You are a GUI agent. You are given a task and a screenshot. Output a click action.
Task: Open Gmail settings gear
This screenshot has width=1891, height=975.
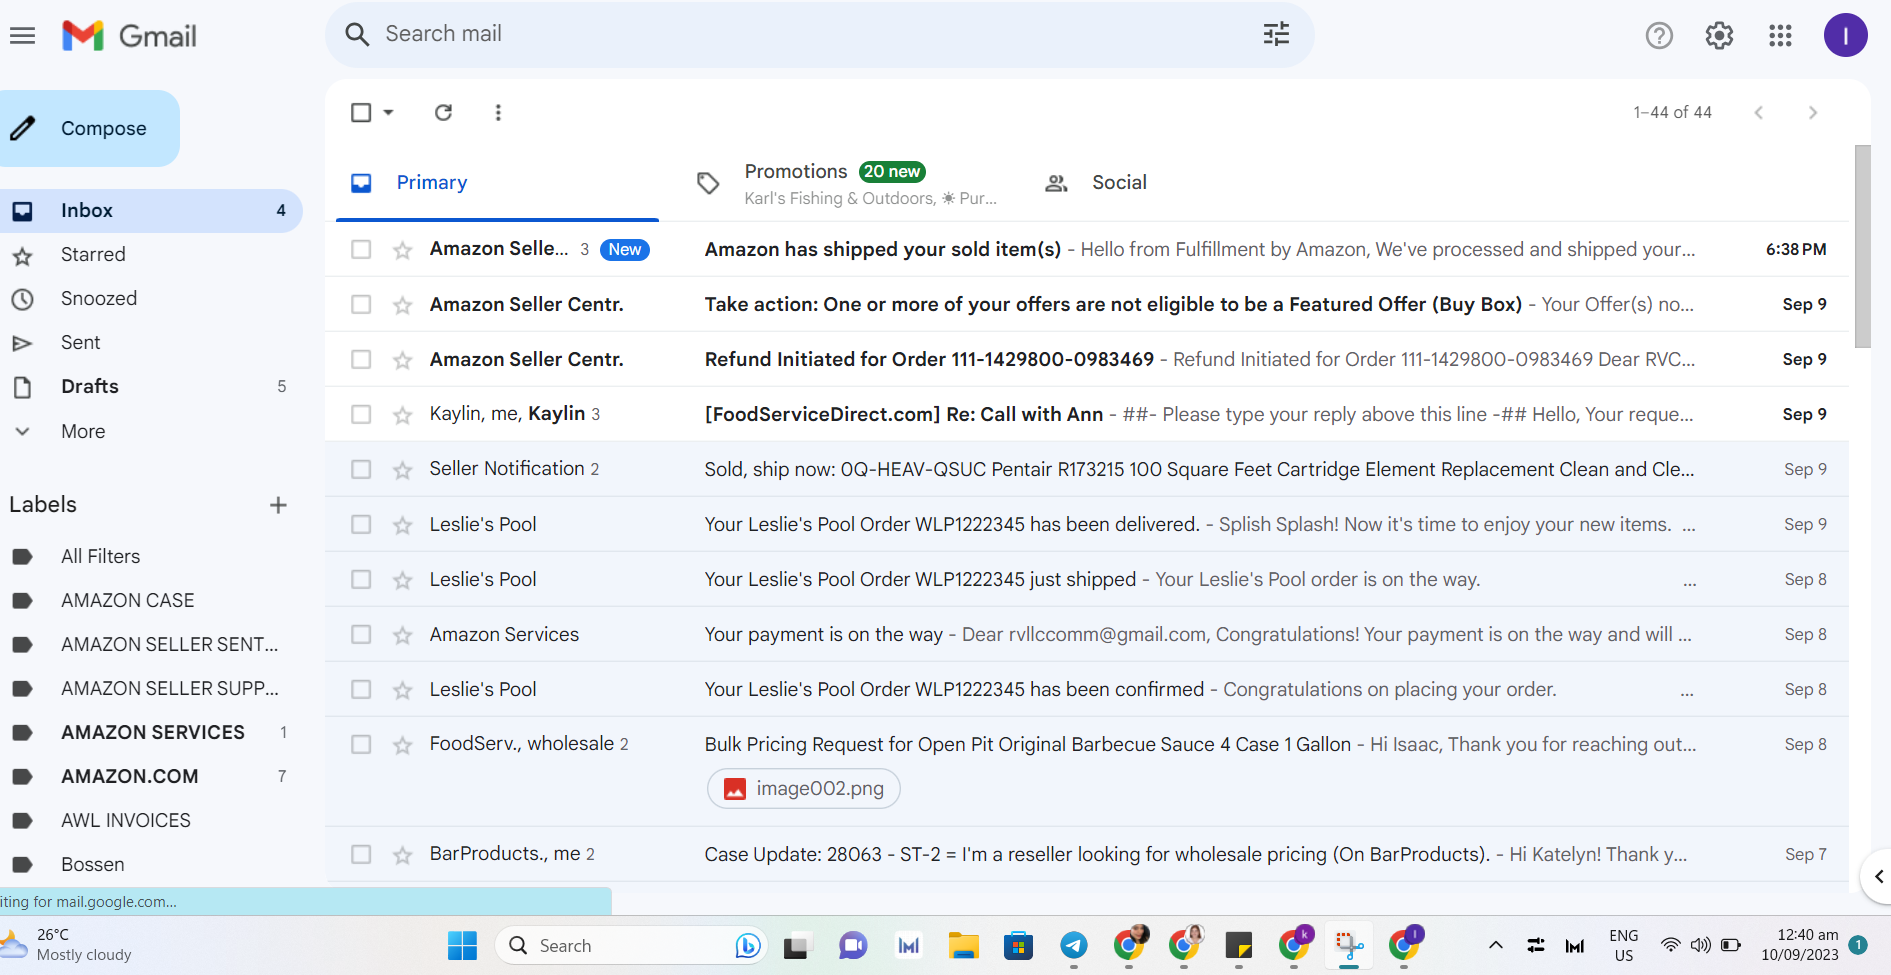pyautogui.click(x=1719, y=36)
